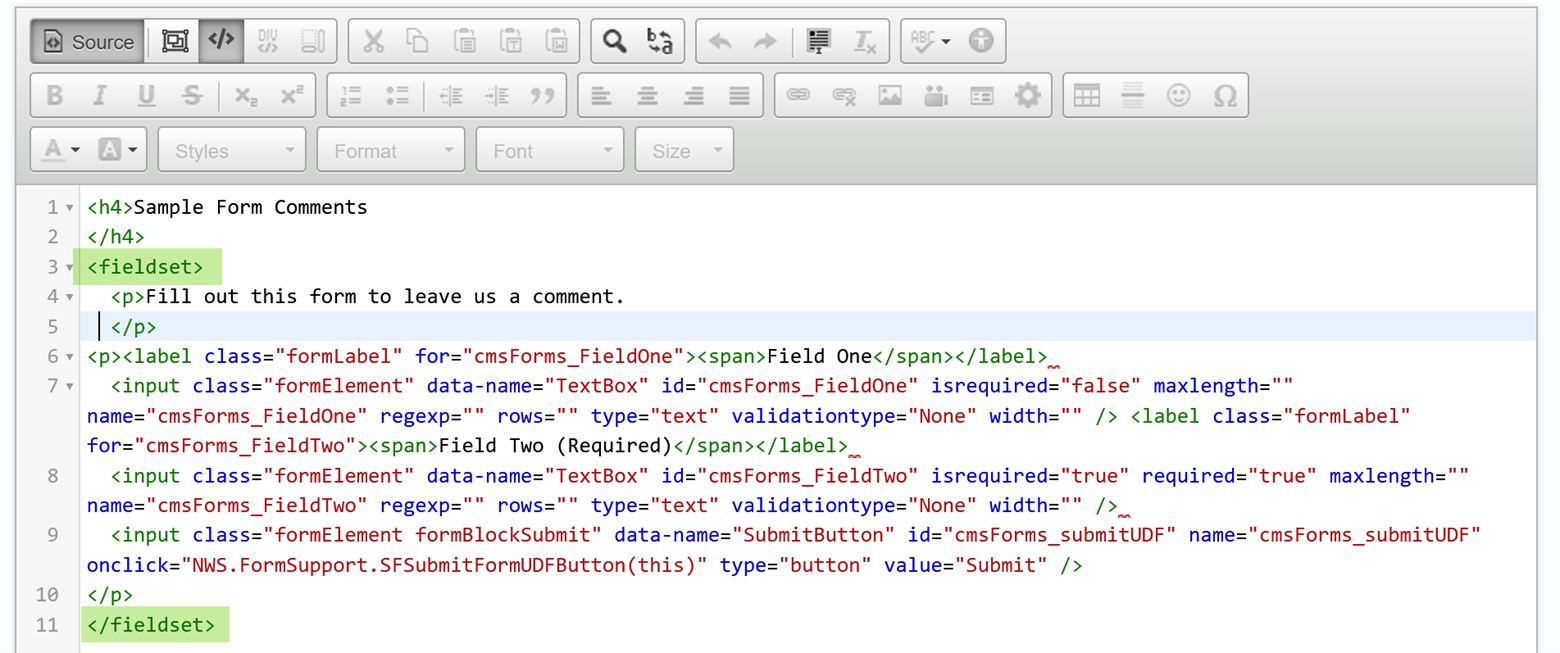This screenshot has height=653, width=1560.
Task: Insert a horizontal line
Action: (1132, 96)
